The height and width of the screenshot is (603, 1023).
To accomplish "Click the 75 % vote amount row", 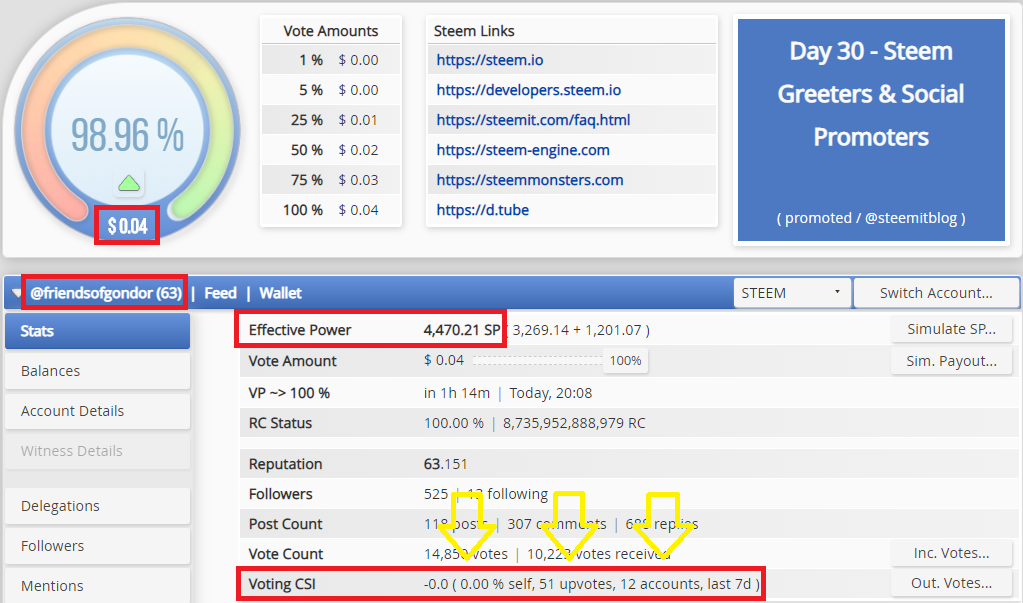I will click(331, 180).
